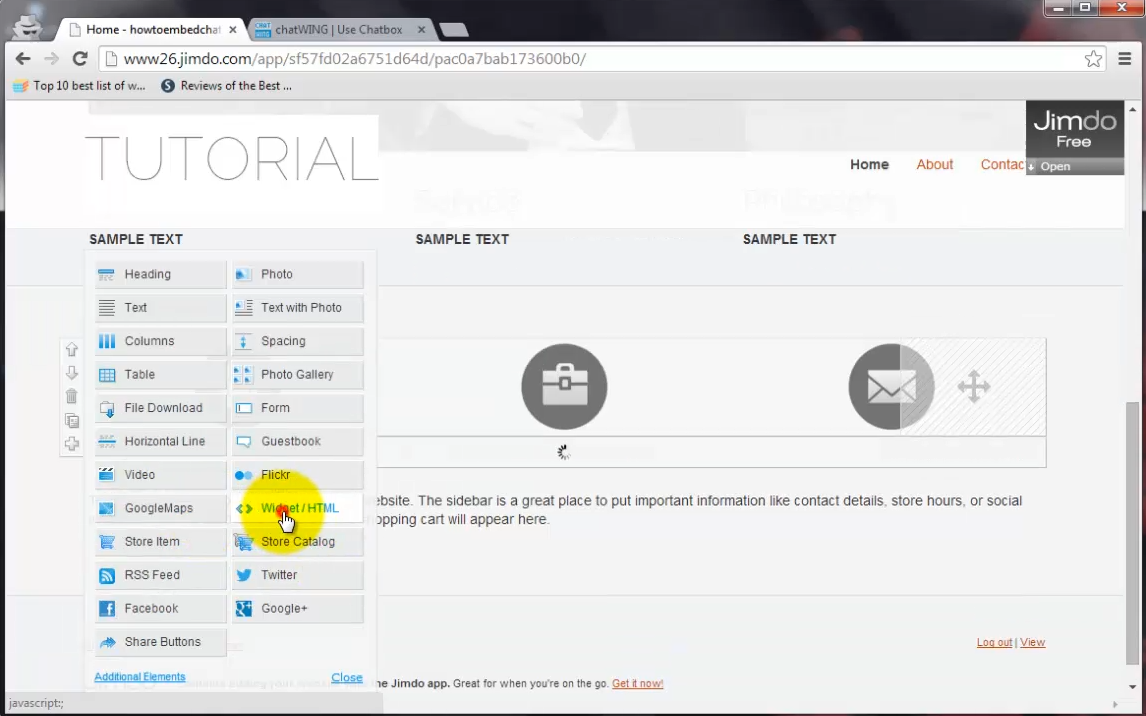Open Reviews of the Best bookmark
The width and height of the screenshot is (1146, 716).
[227, 85]
